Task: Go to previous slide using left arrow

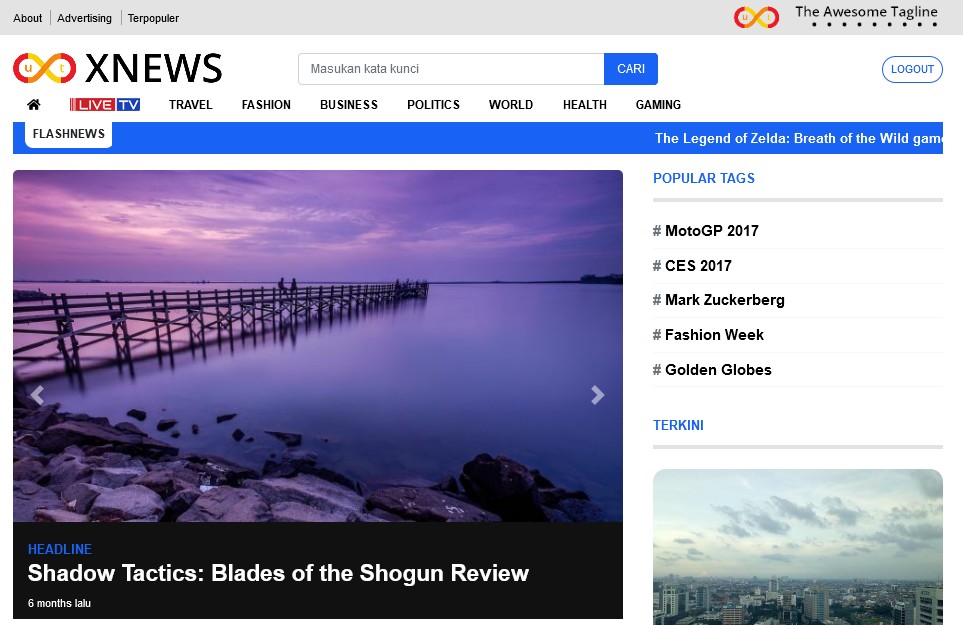Action: [x=37, y=395]
